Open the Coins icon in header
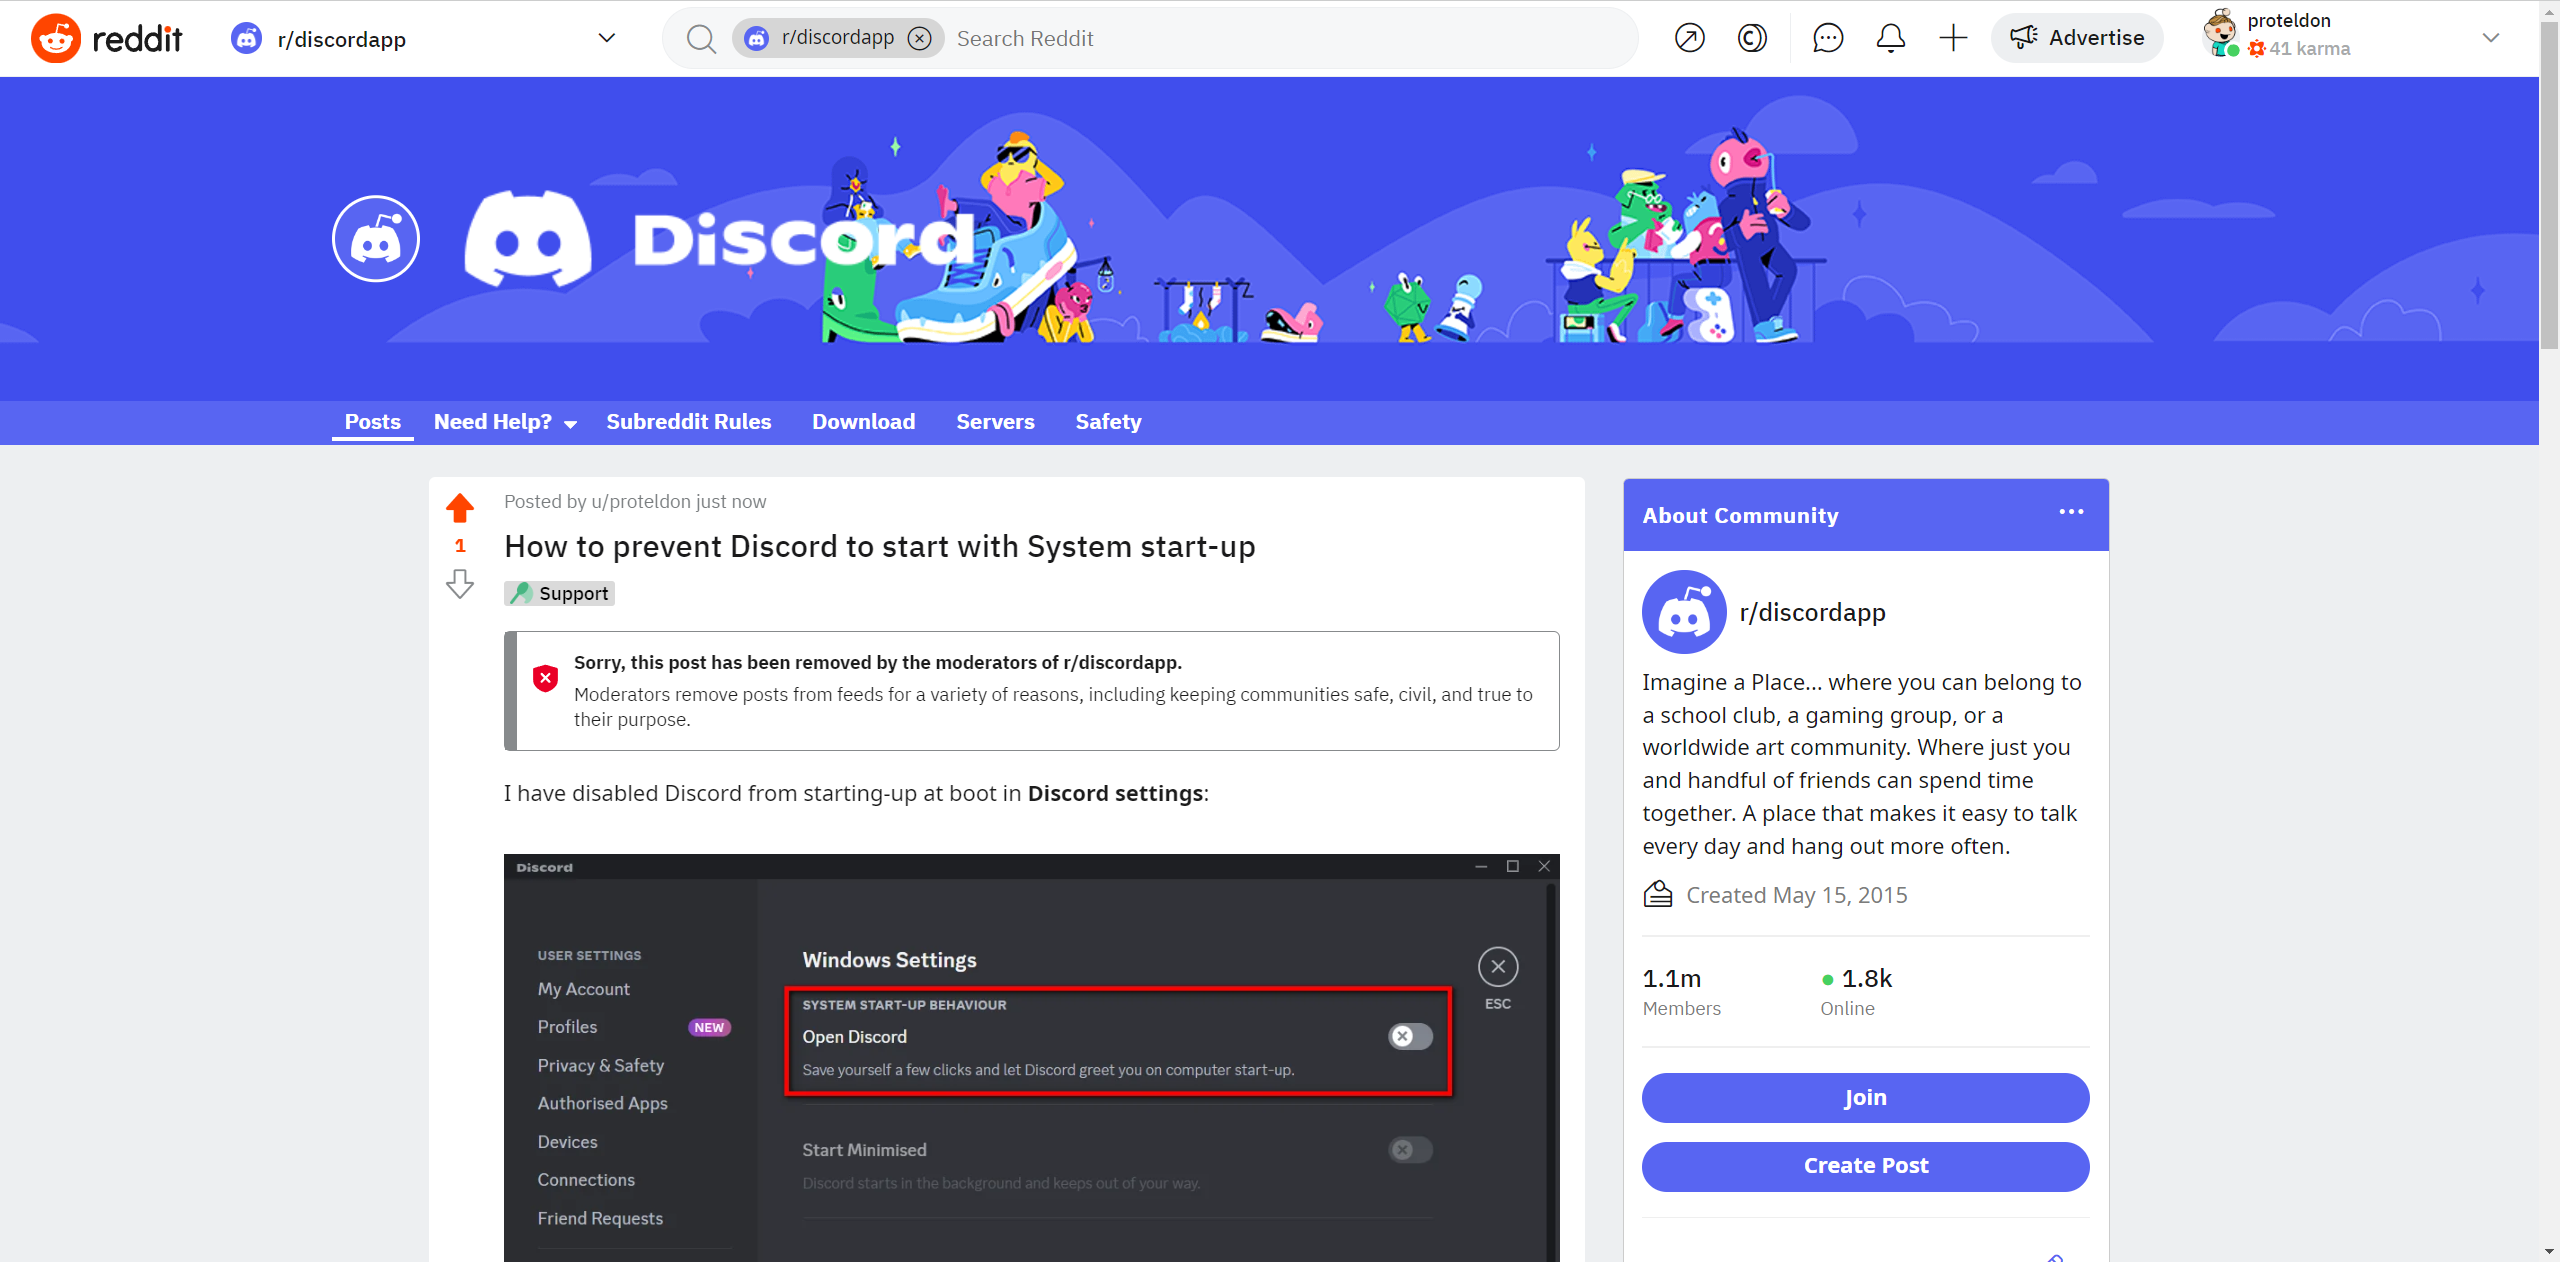Screen dimensions: 2560x1262 coord(1752,38)
